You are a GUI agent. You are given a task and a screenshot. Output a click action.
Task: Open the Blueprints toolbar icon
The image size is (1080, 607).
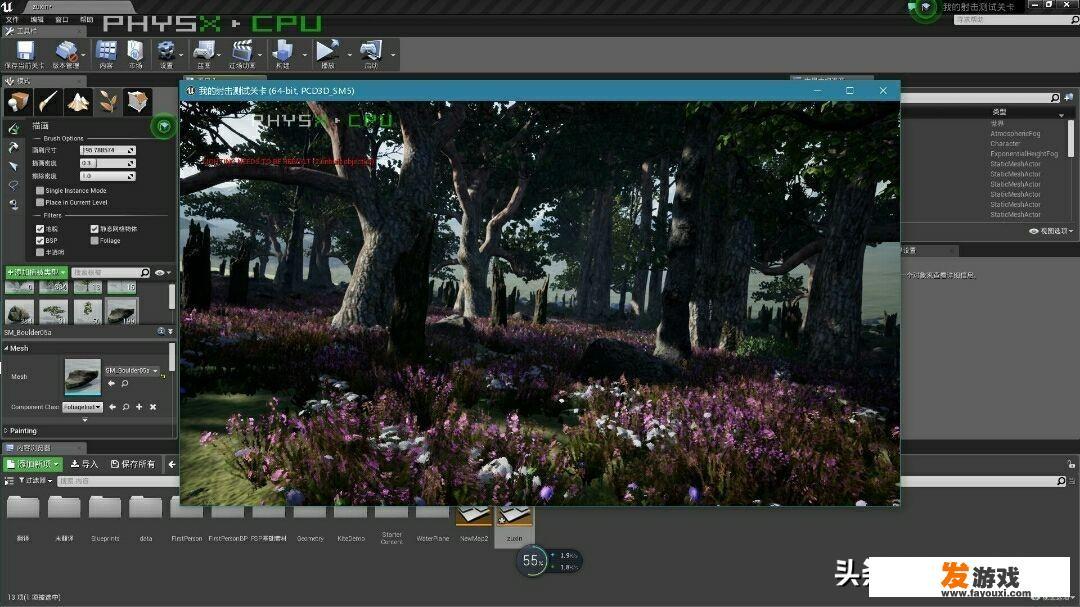(204, 52)
